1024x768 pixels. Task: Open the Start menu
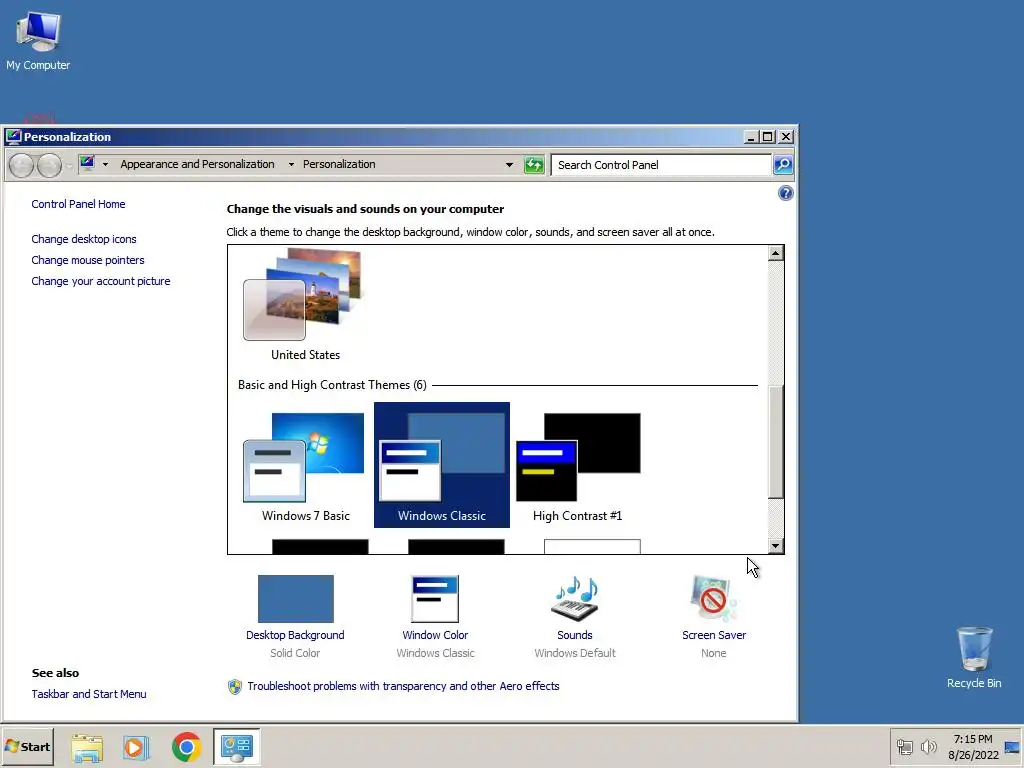[x=27, y=747]
